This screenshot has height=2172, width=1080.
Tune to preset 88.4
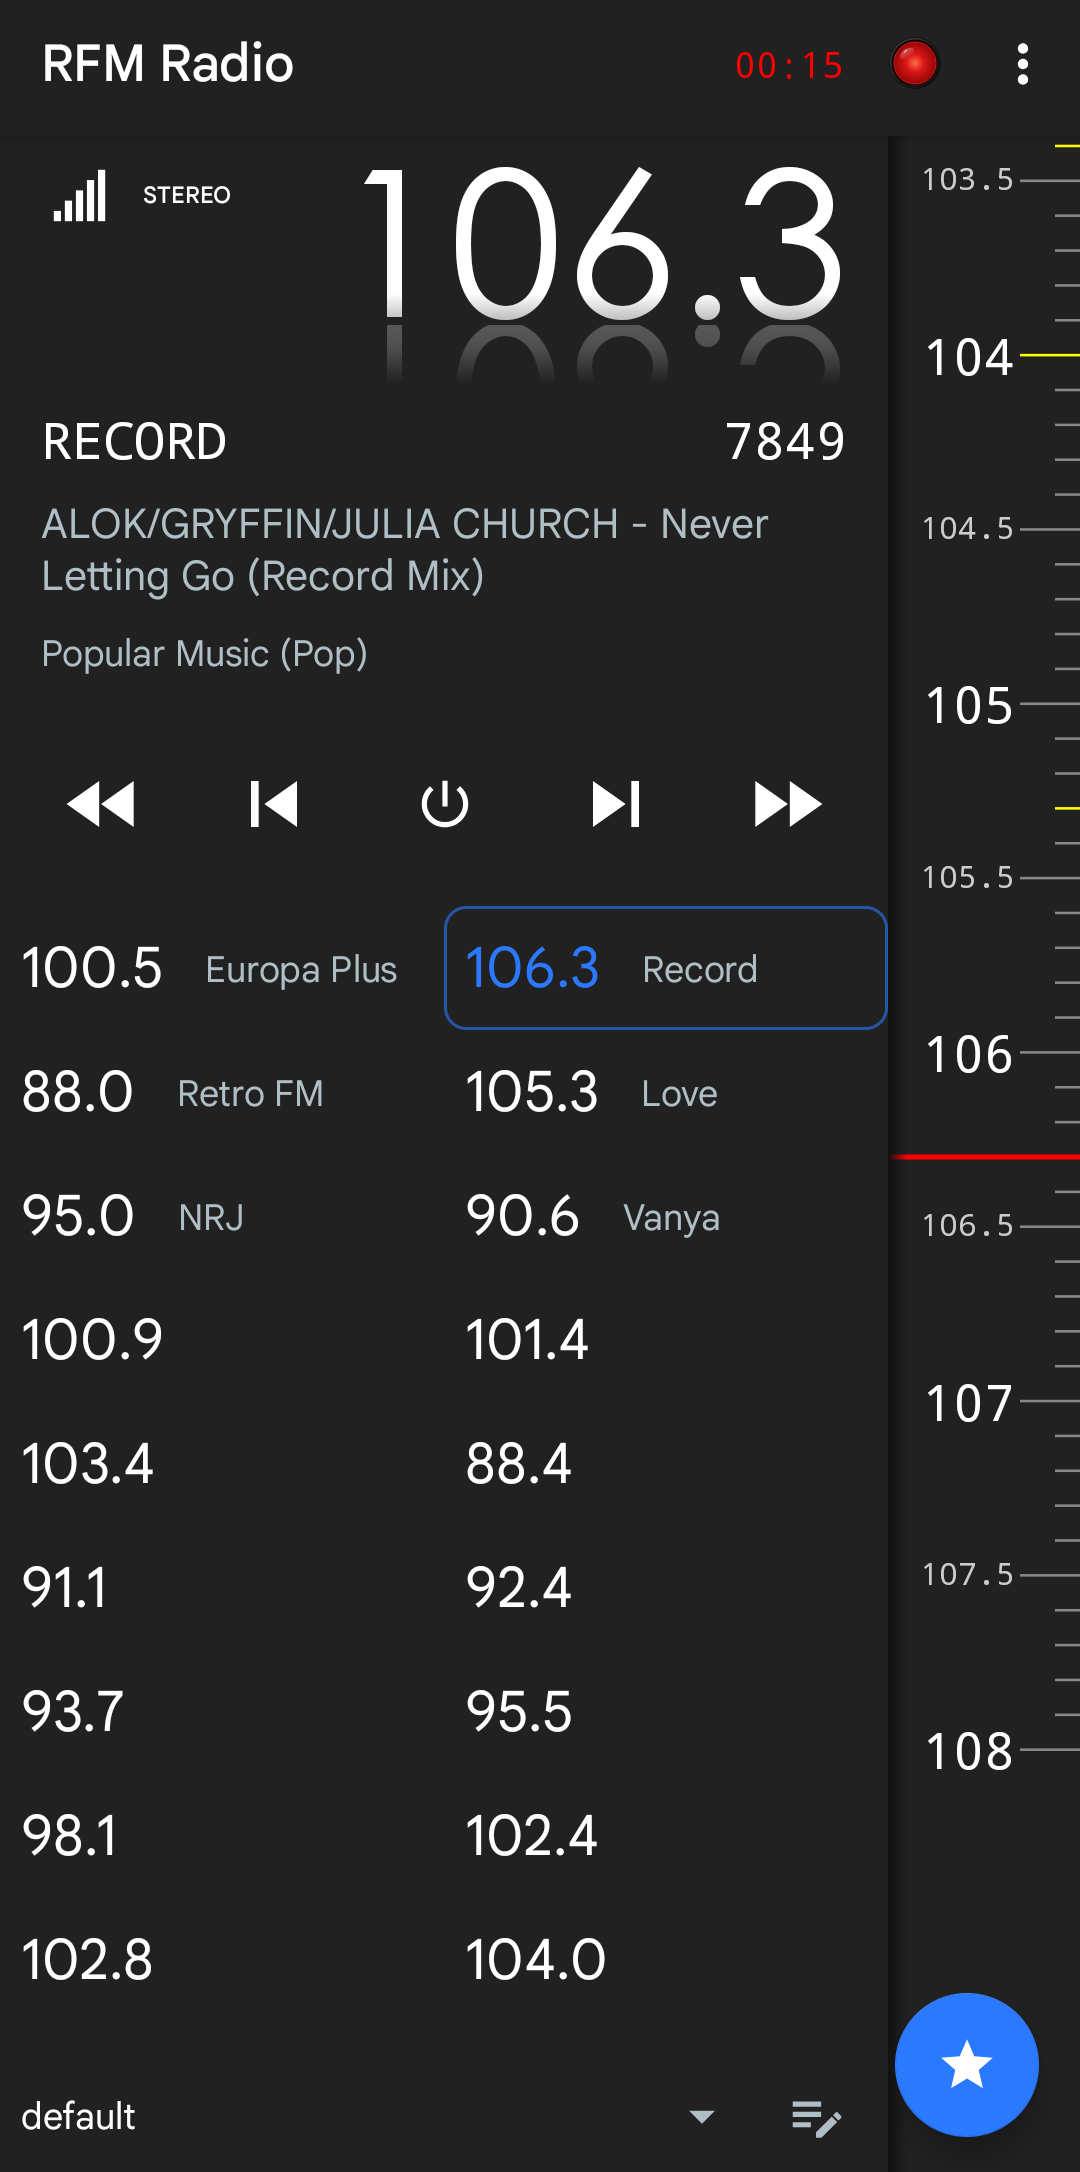pyautogui.click(x=666, y=1464)
